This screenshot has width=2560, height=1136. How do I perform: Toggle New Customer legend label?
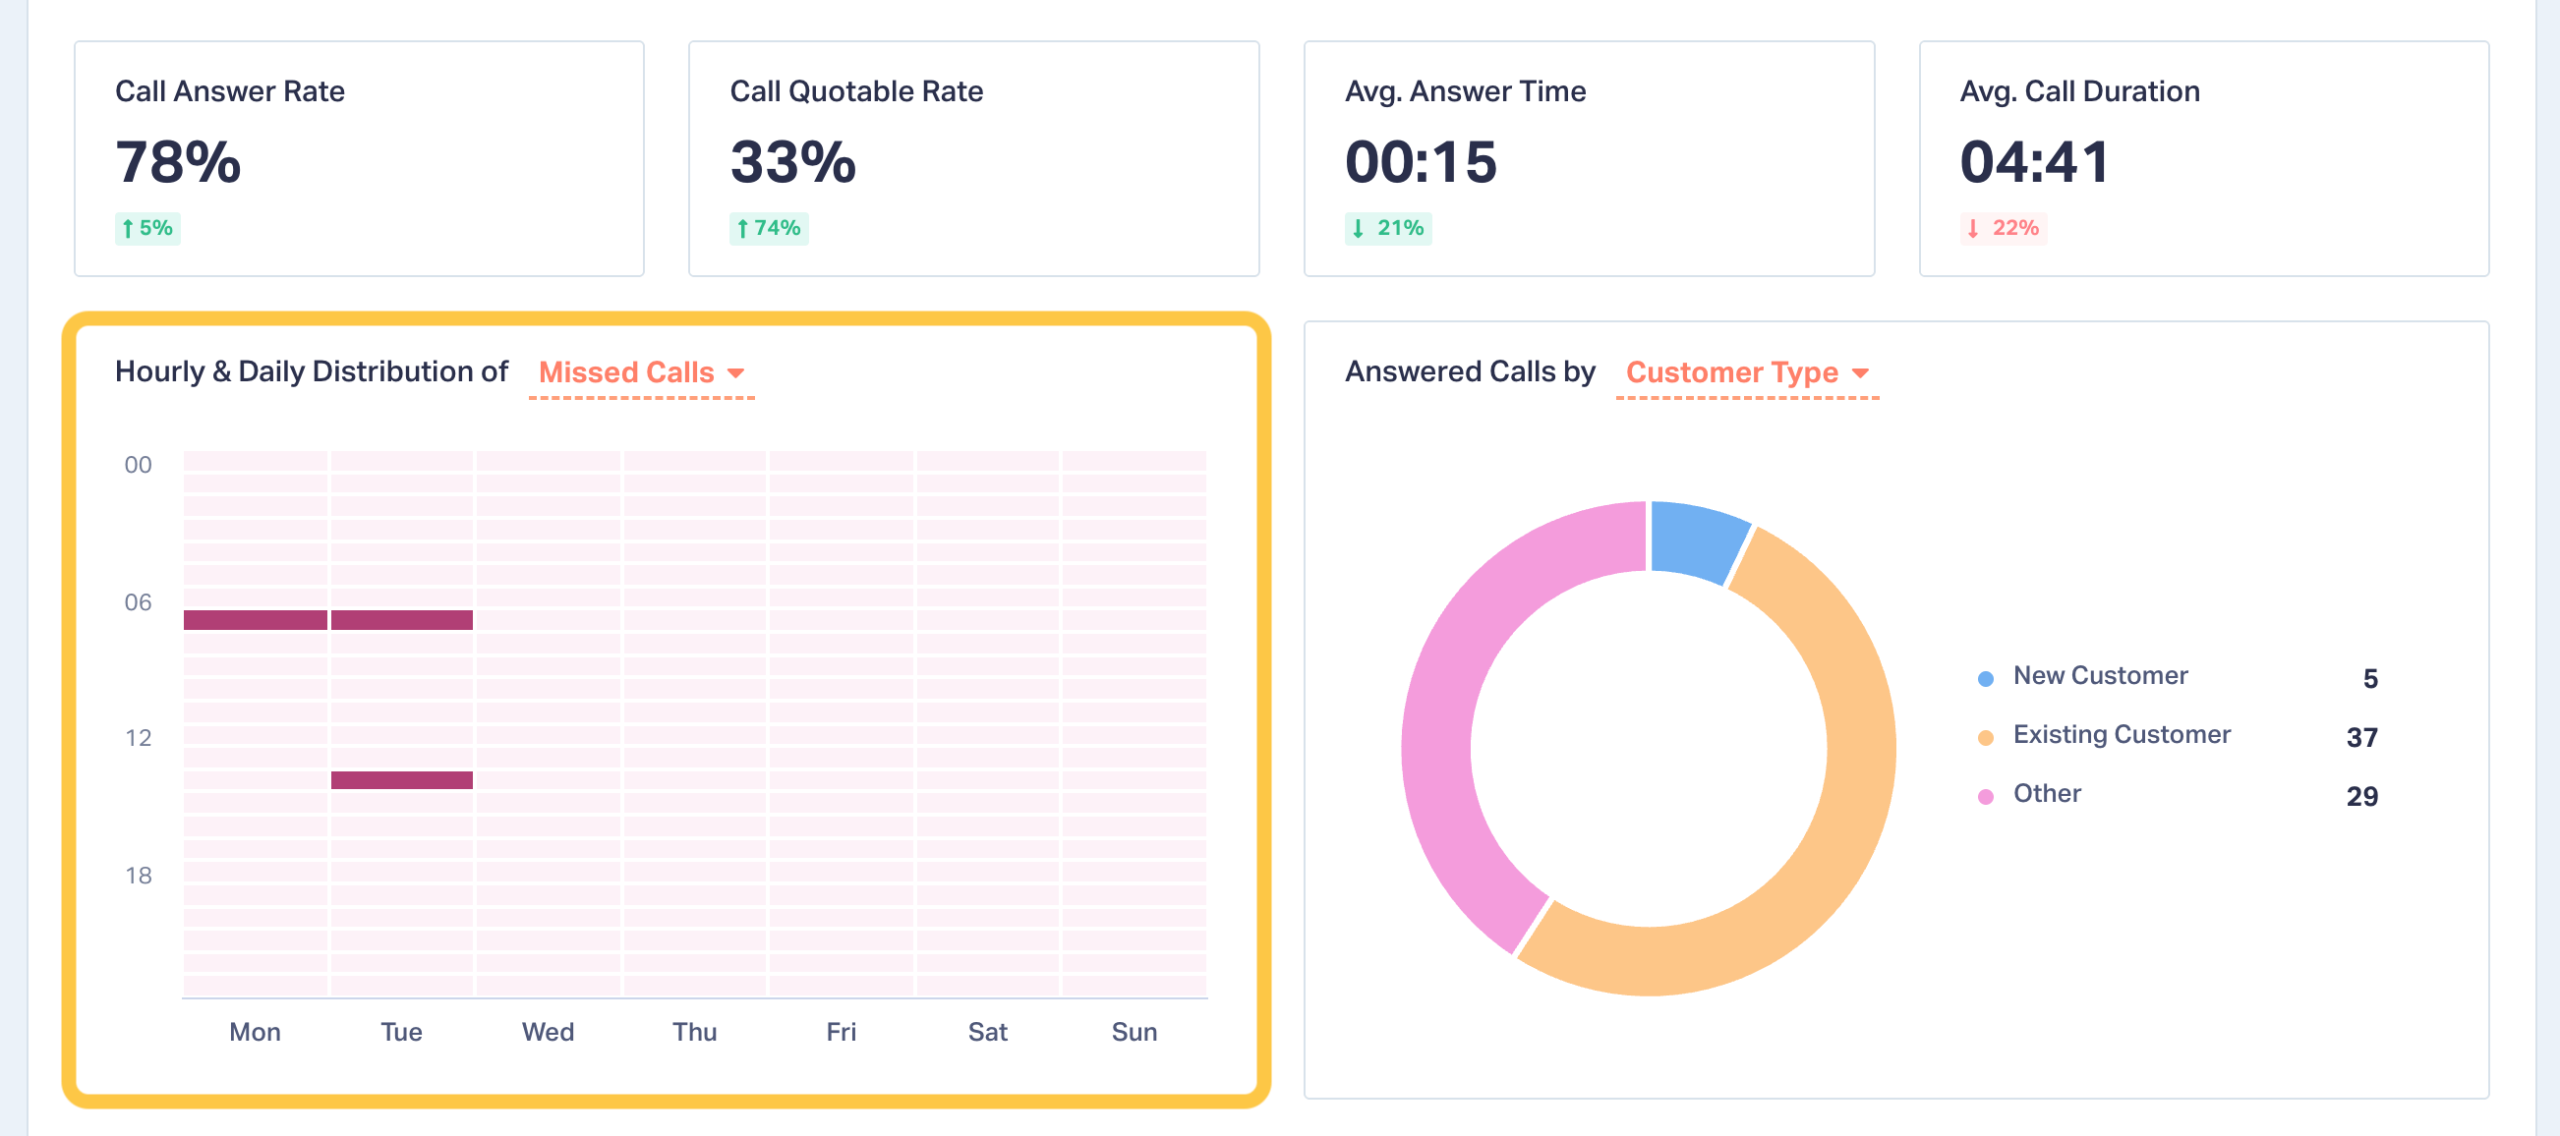(2100, 676)
